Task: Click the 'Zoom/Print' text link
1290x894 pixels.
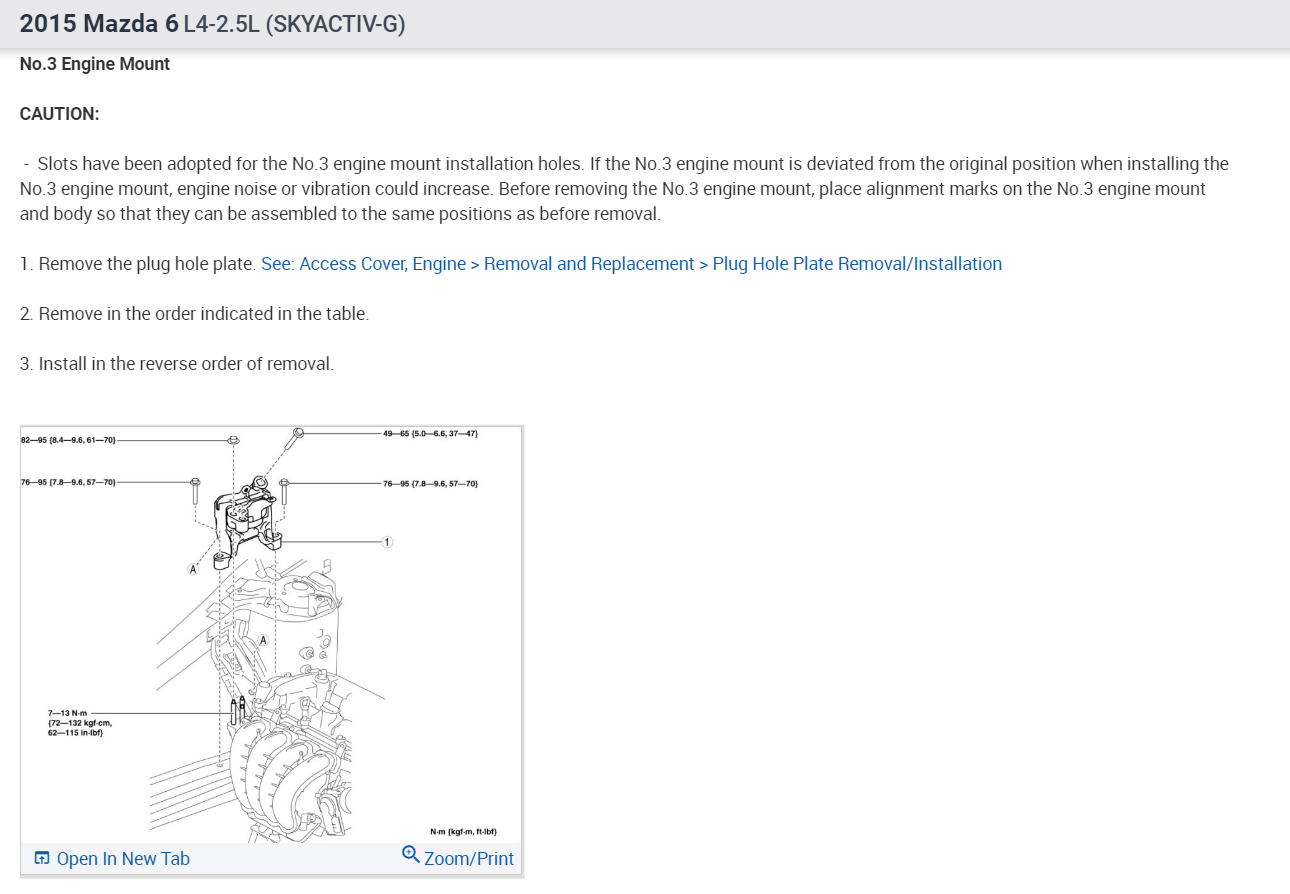Action: [x=469, y=859]
